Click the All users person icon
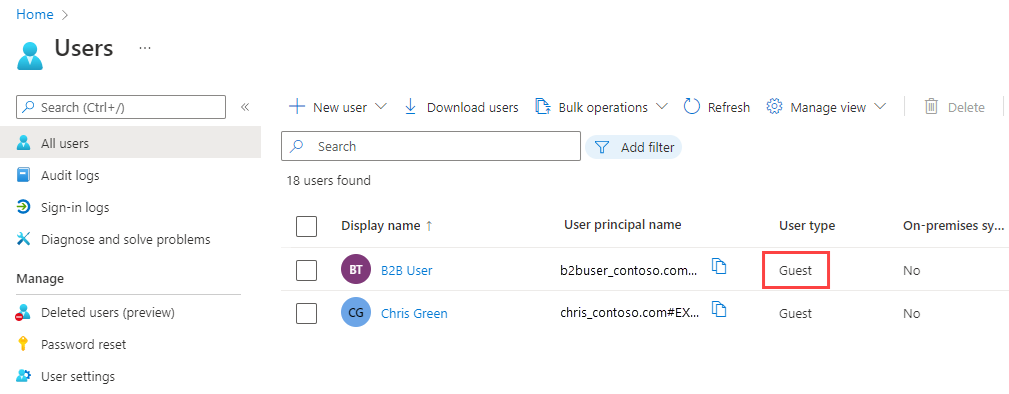The height and width of the screenshot is (394, 1009). tap(24, 143)
